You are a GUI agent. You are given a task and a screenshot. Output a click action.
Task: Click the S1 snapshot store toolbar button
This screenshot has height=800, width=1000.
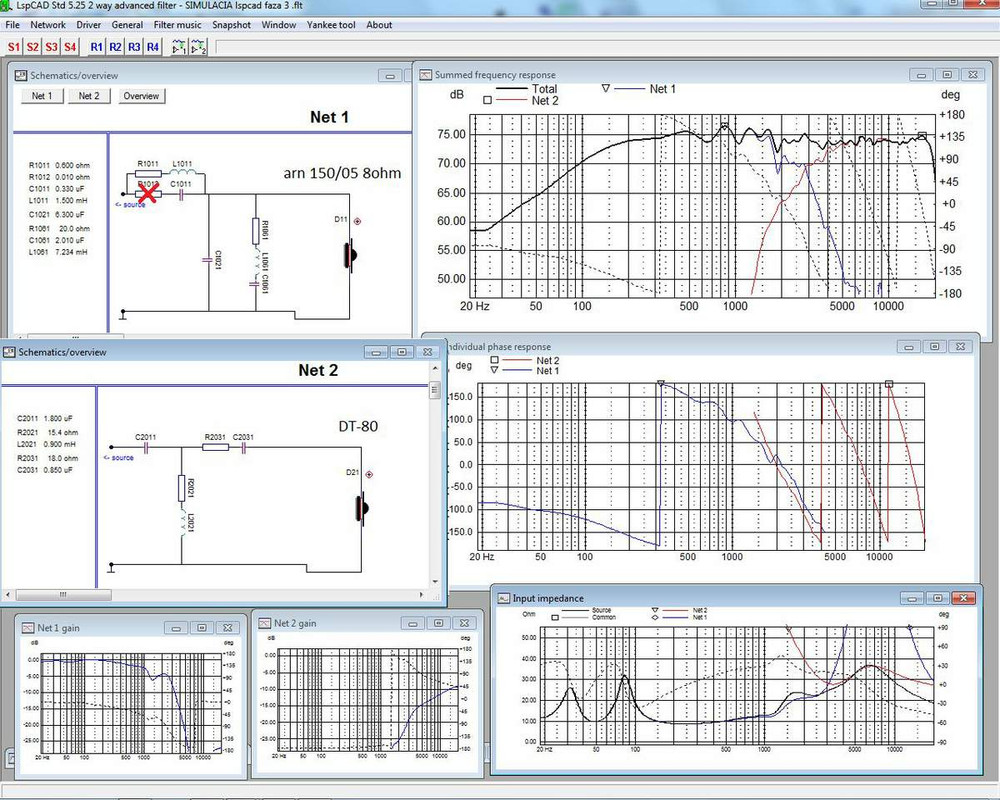(x=14, y=47)
